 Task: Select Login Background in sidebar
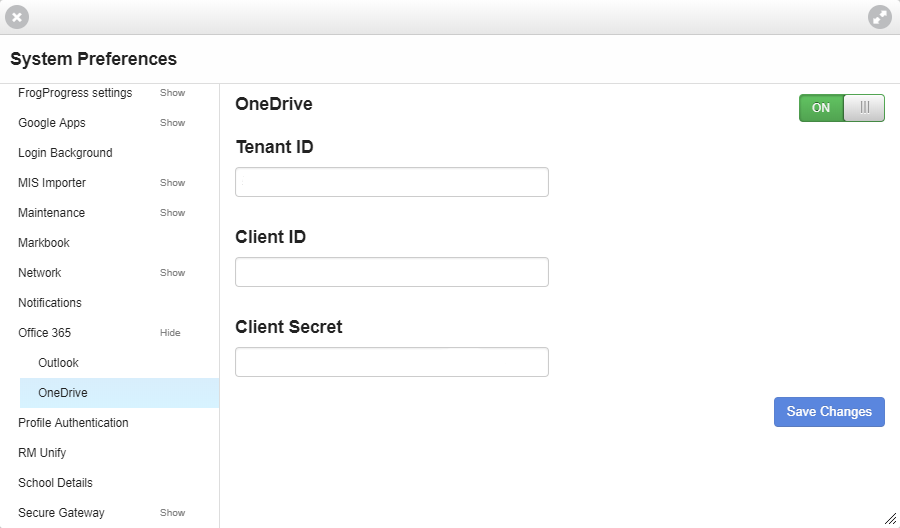[65, 153]
